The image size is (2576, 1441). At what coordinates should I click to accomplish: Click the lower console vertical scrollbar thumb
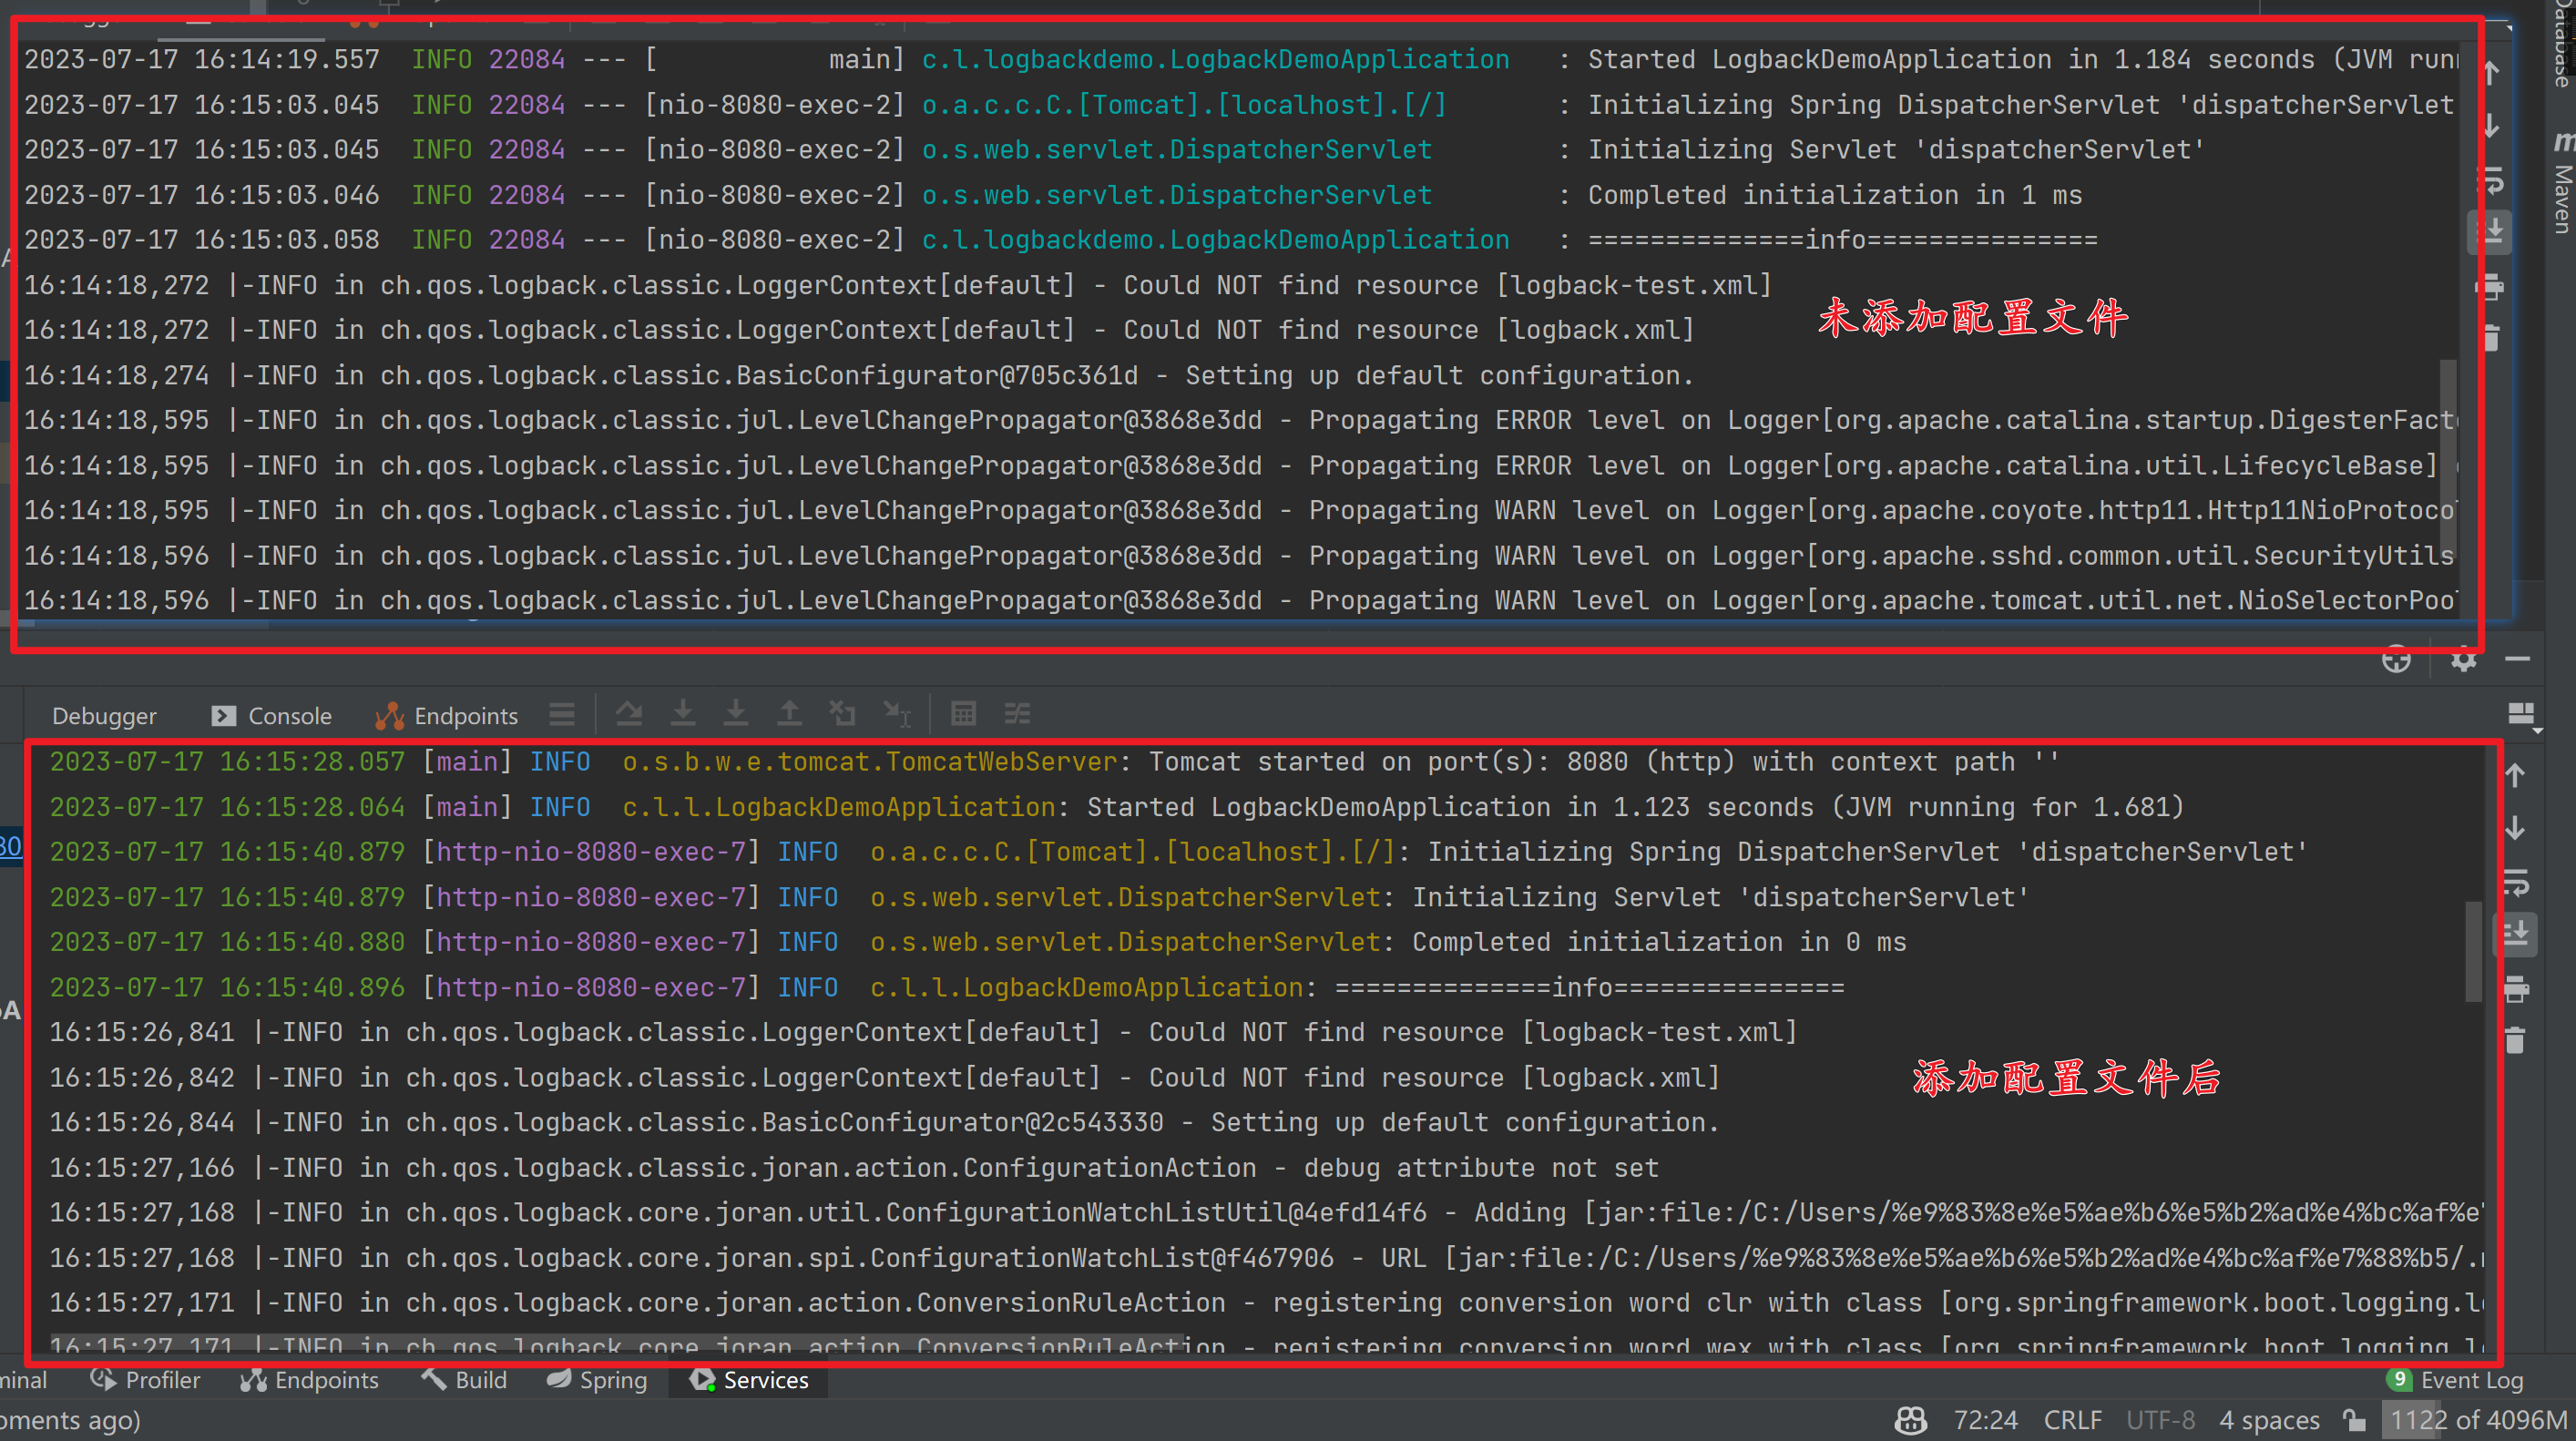[x=2473, y=950]
